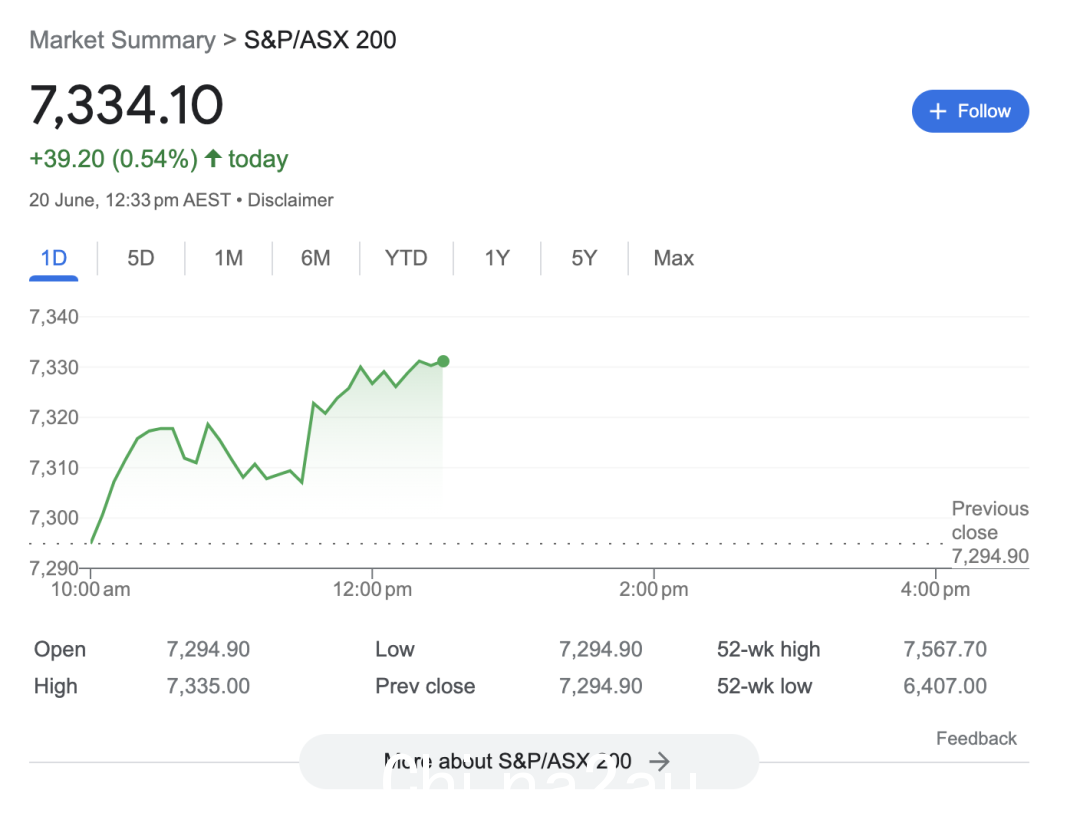Click the S&P/ASX 200 breadcrumb title
This screenshot has height=813, width=1080.
320,40
